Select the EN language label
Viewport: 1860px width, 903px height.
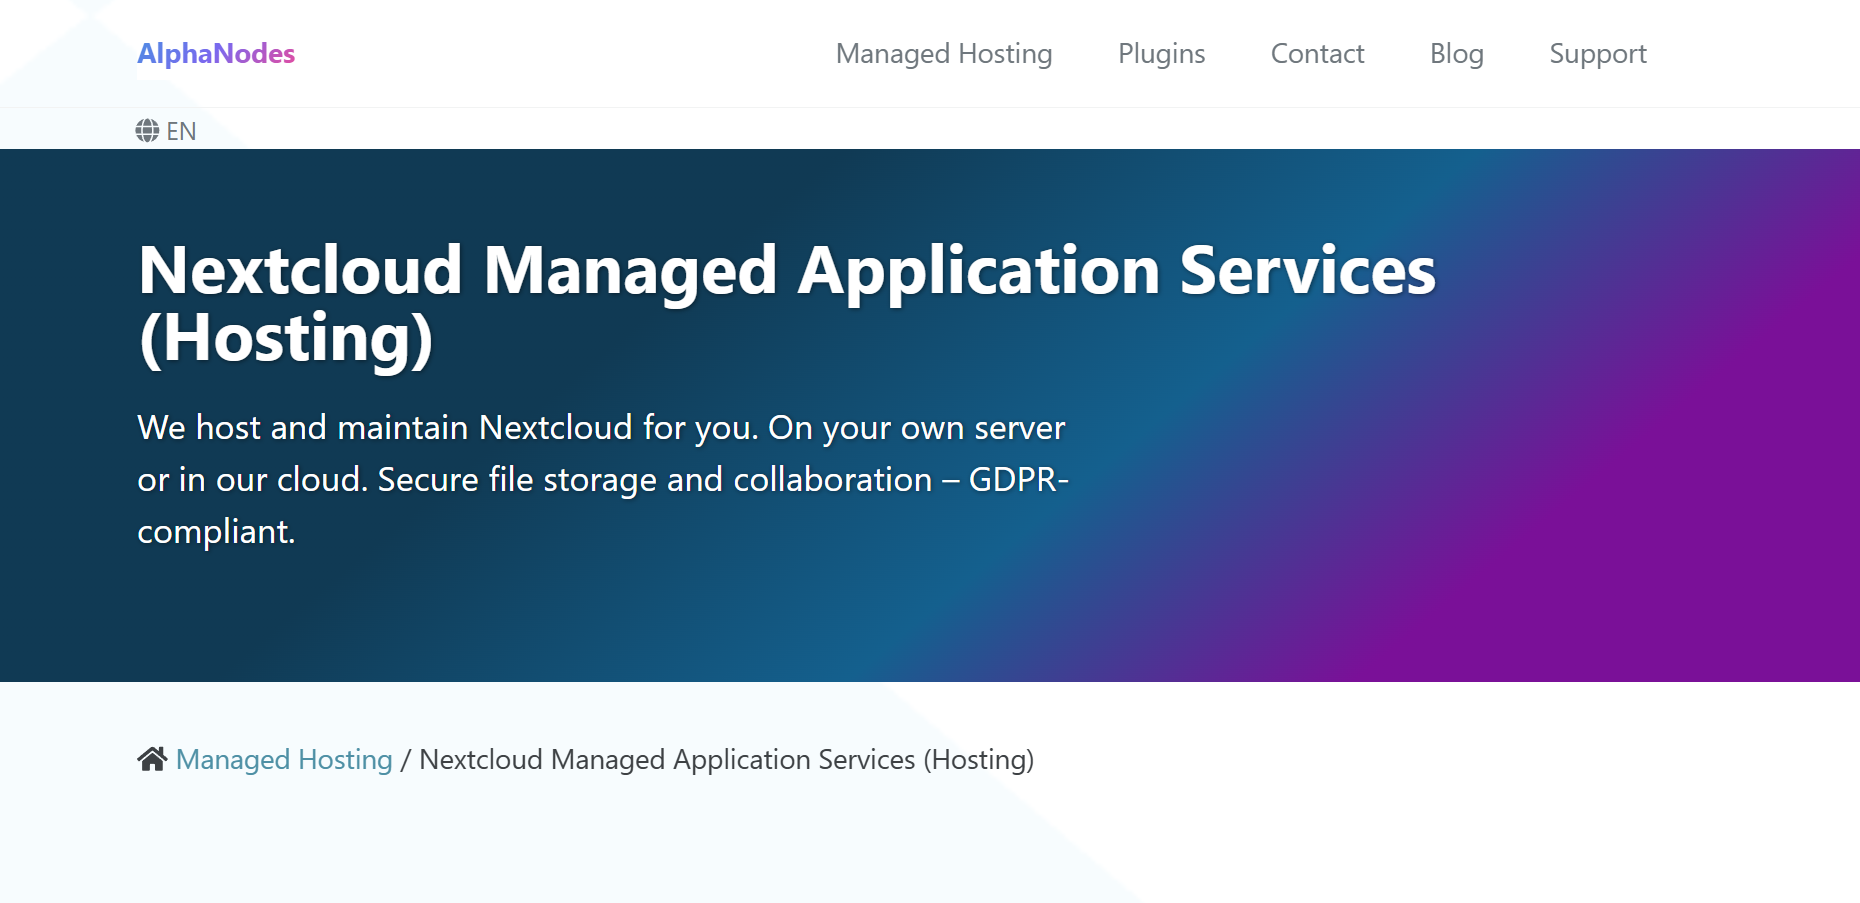(181, 131)
